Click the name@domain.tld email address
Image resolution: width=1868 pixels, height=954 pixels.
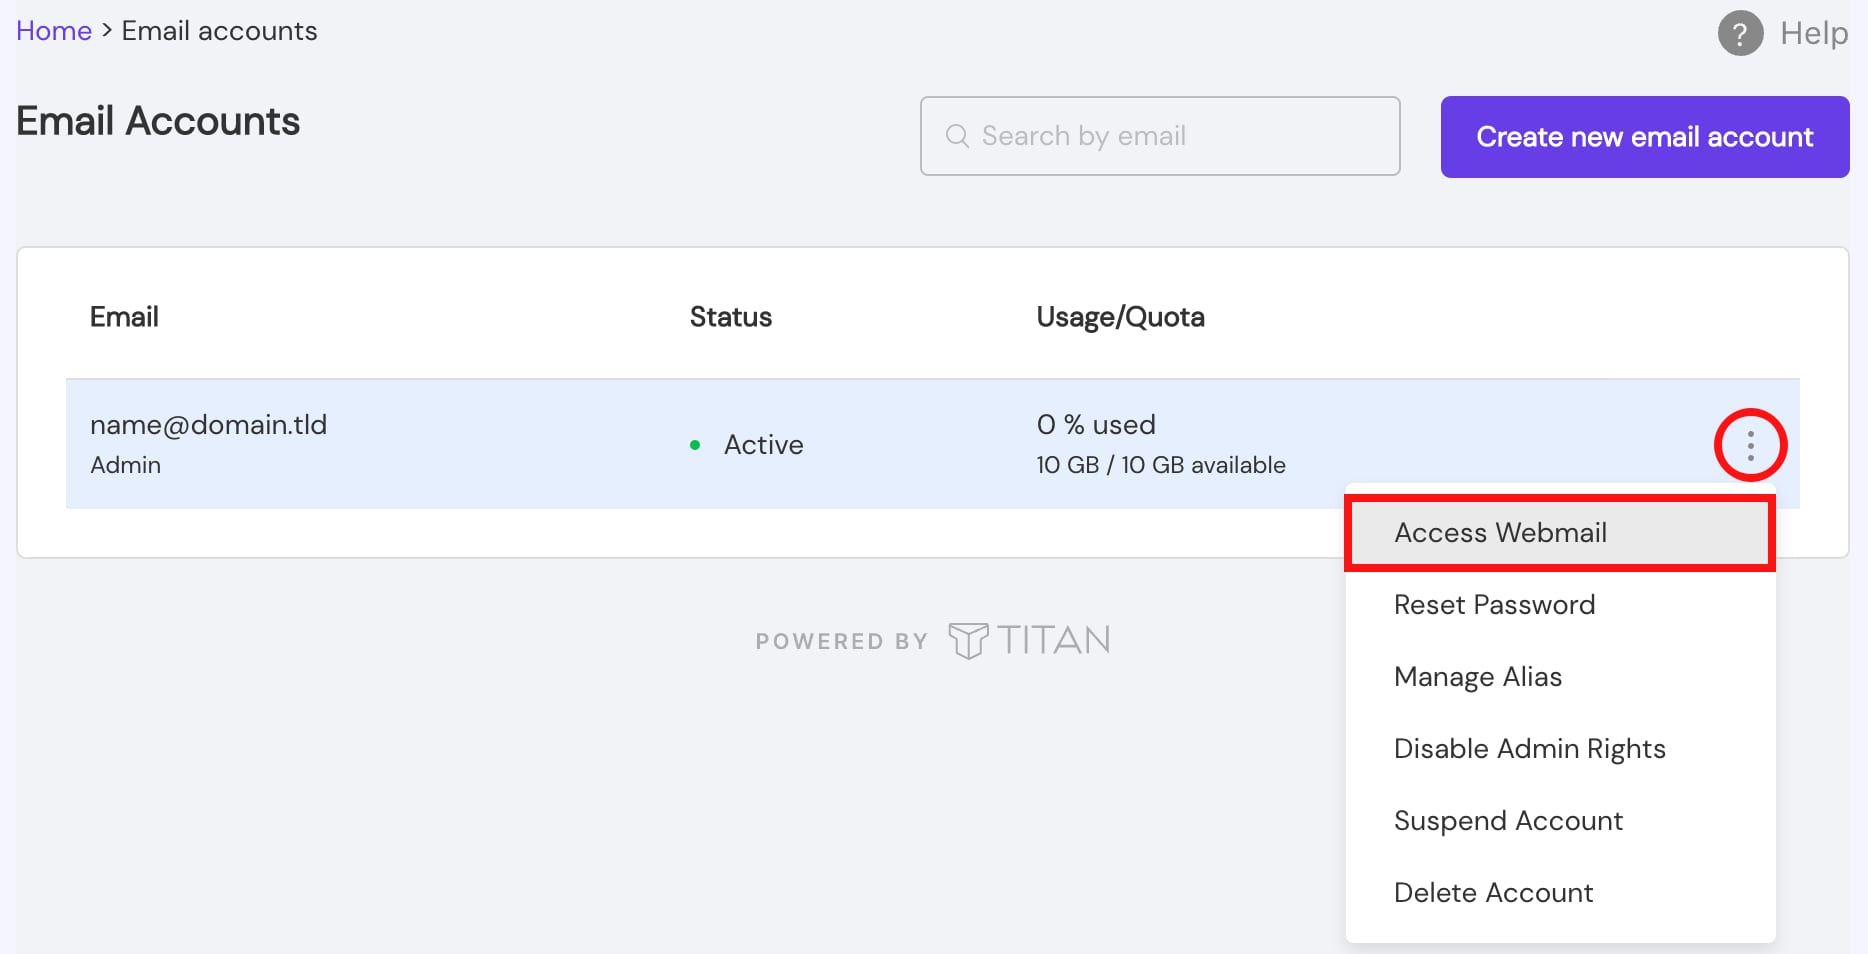click(208, 425)
